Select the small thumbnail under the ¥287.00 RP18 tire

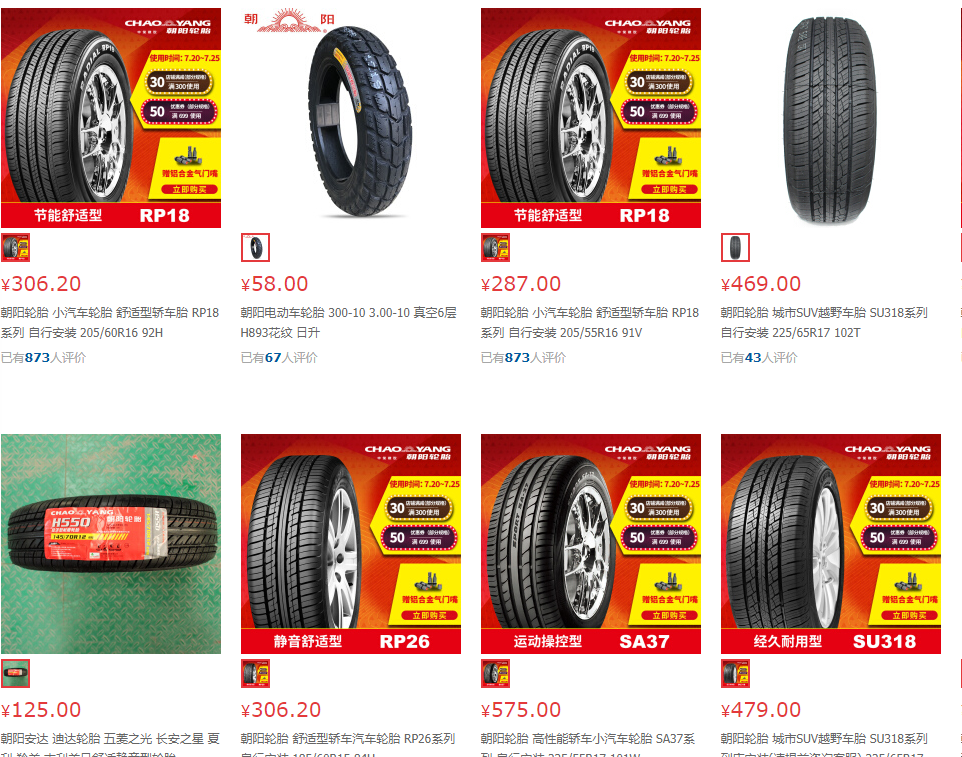coord(495,248)
